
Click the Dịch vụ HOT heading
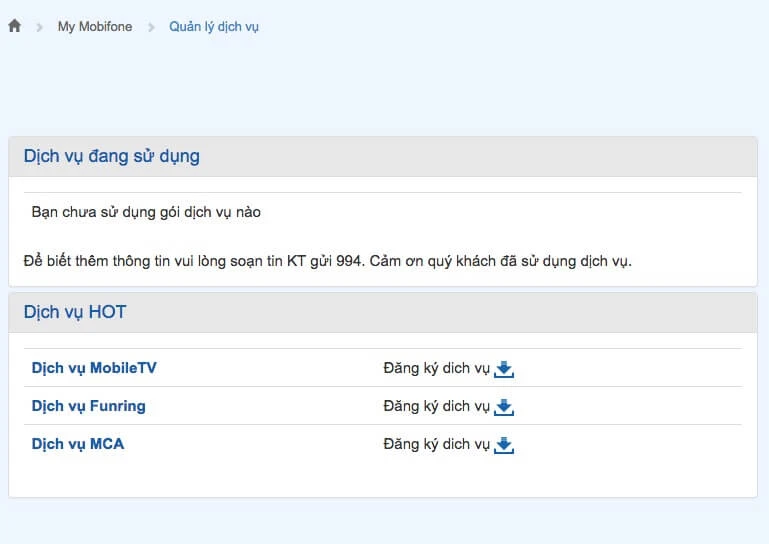click(75, 312)
